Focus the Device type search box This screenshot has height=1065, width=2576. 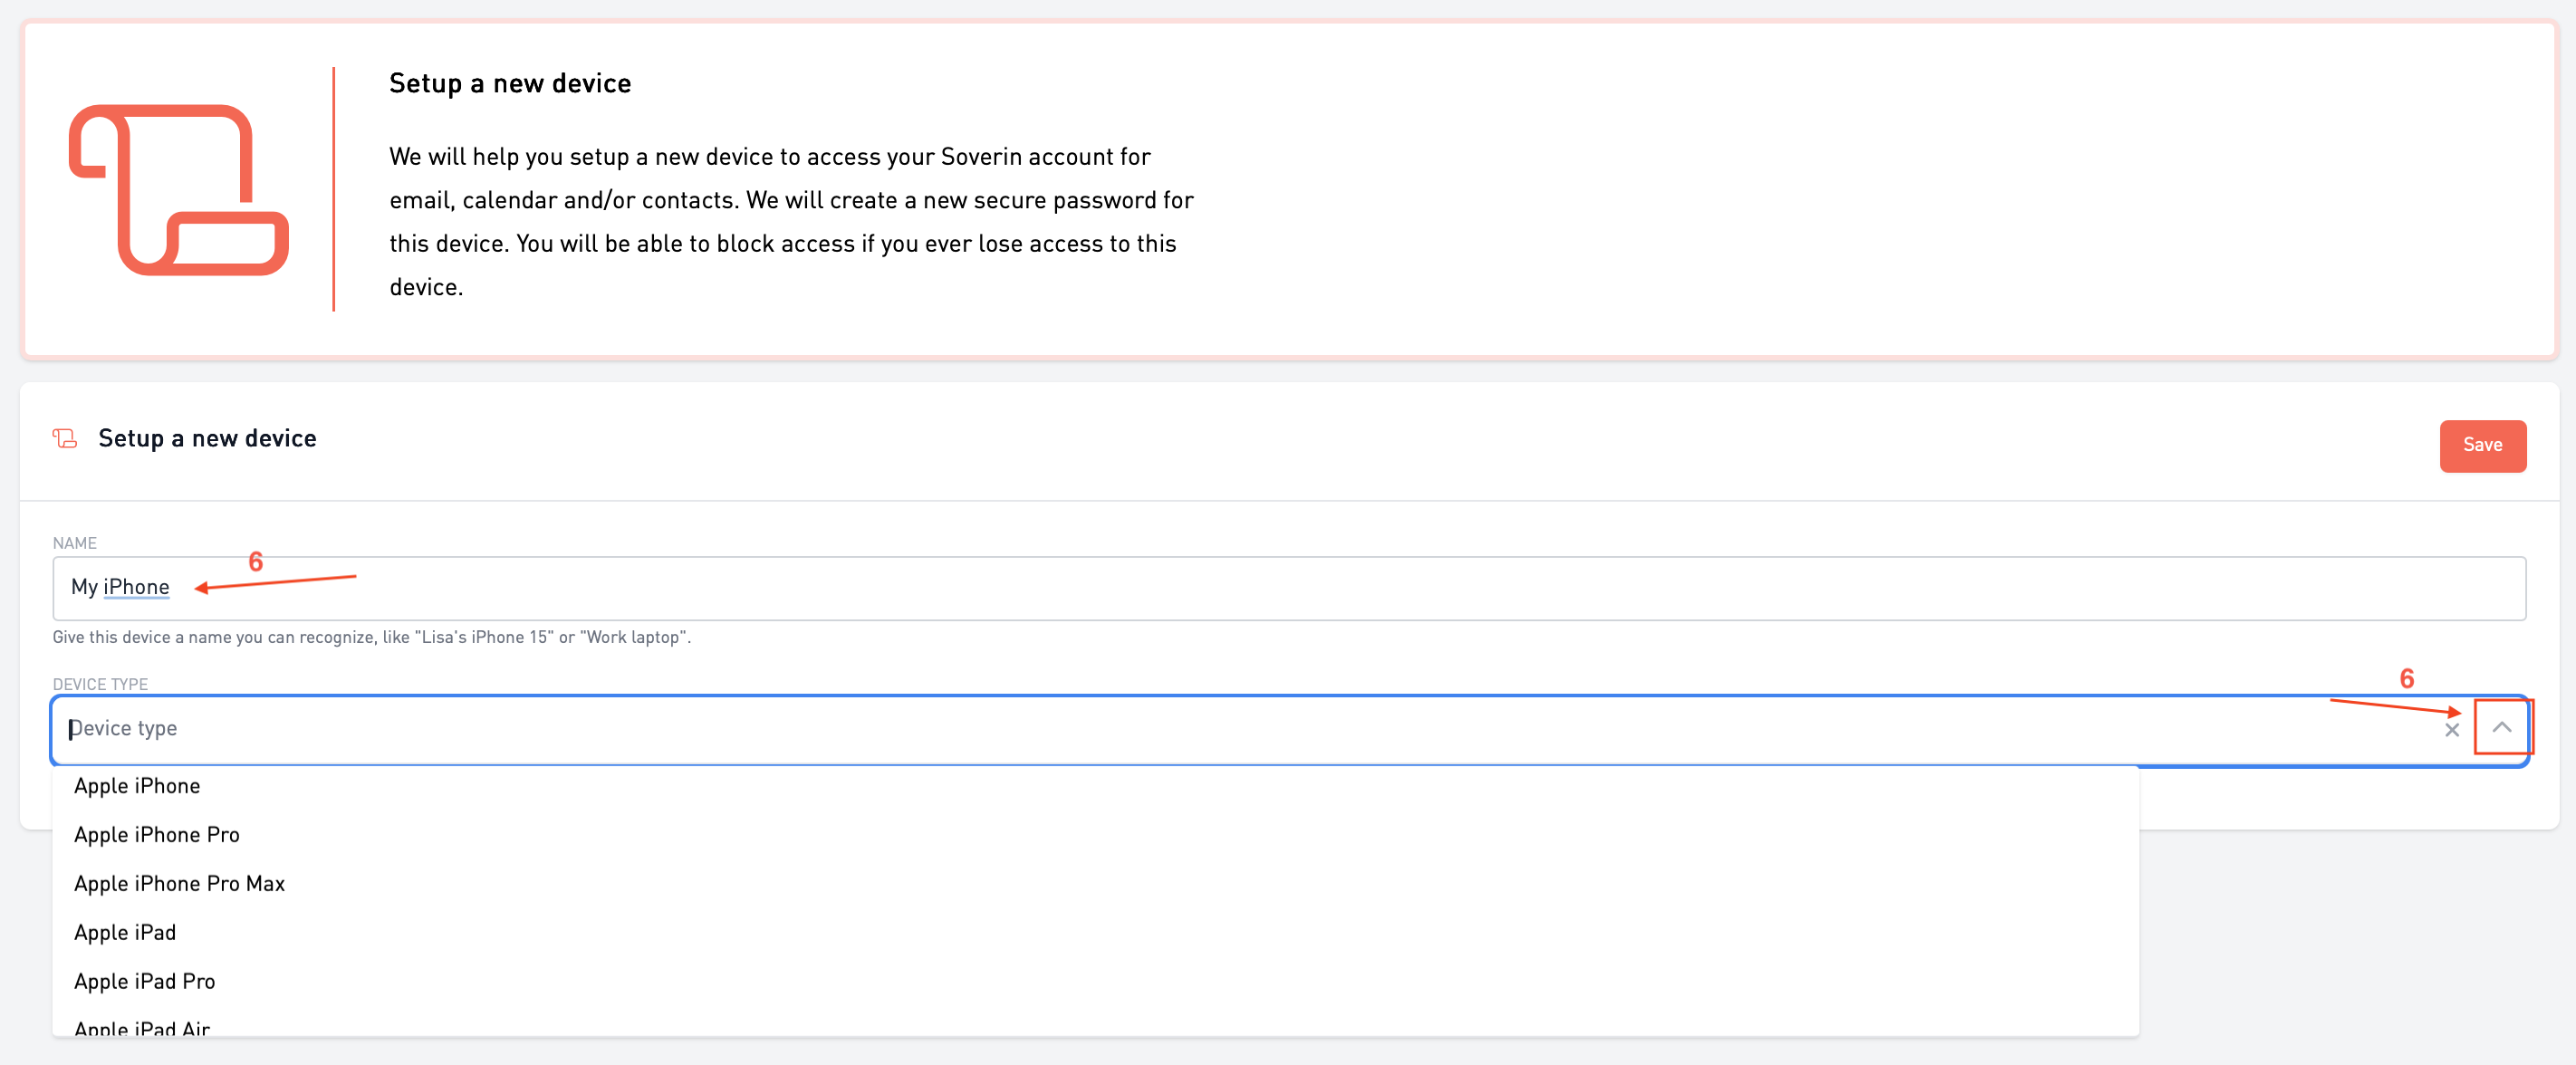pos(1200,729)
